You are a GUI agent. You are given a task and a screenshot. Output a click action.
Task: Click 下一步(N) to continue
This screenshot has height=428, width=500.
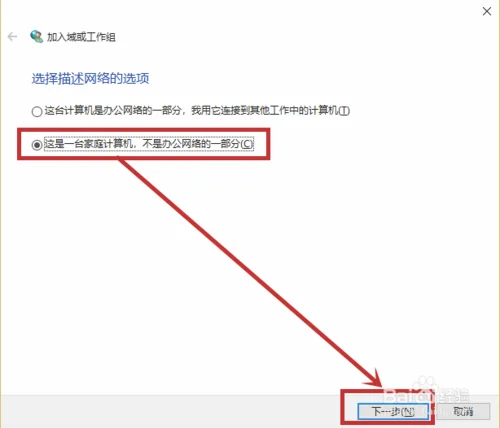click(393, 412)
